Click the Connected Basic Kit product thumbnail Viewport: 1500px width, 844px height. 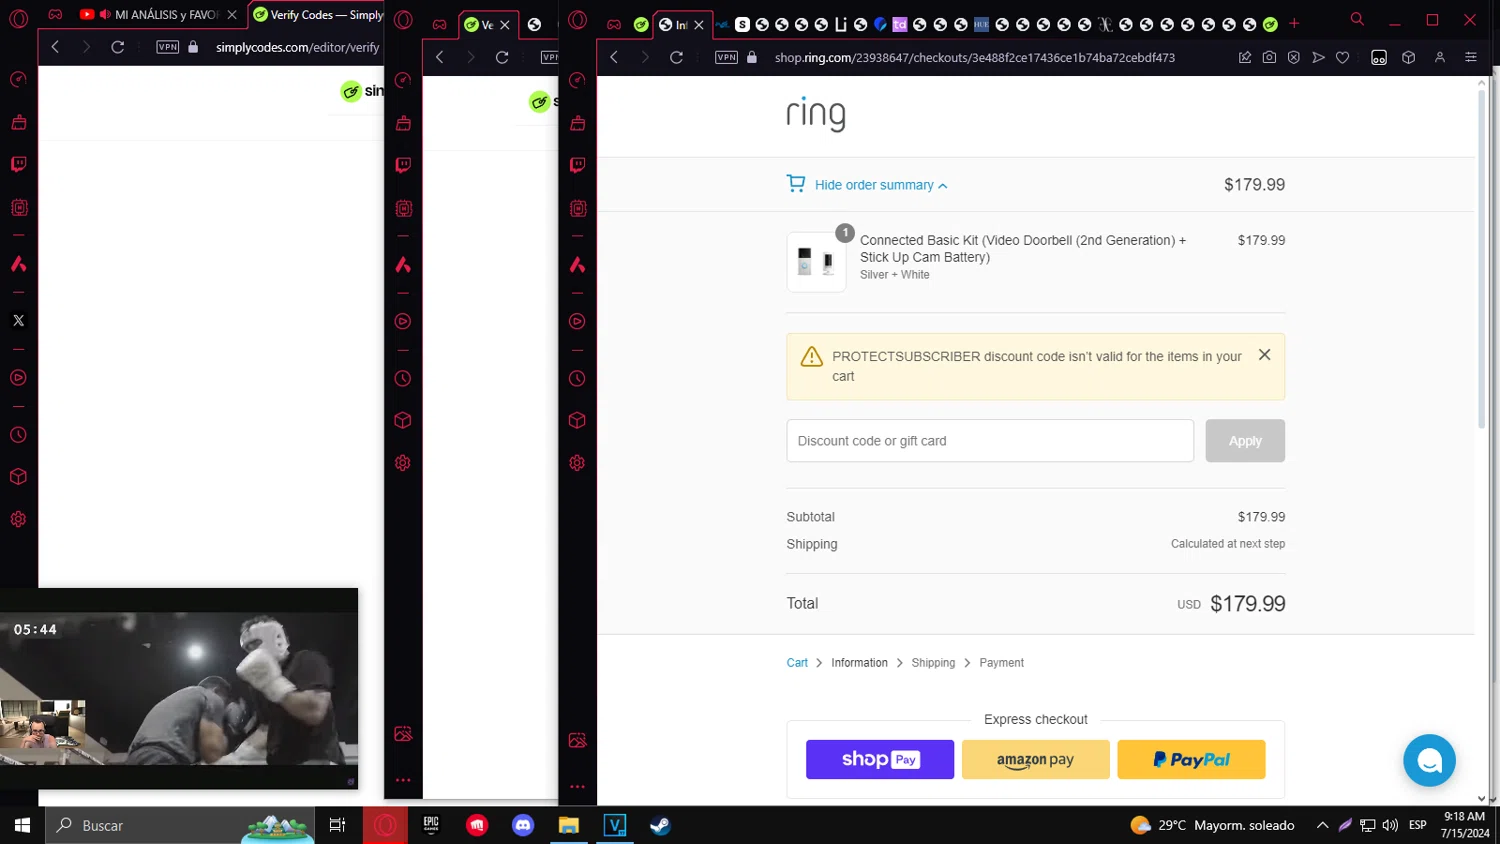click(x=816, y=262)
